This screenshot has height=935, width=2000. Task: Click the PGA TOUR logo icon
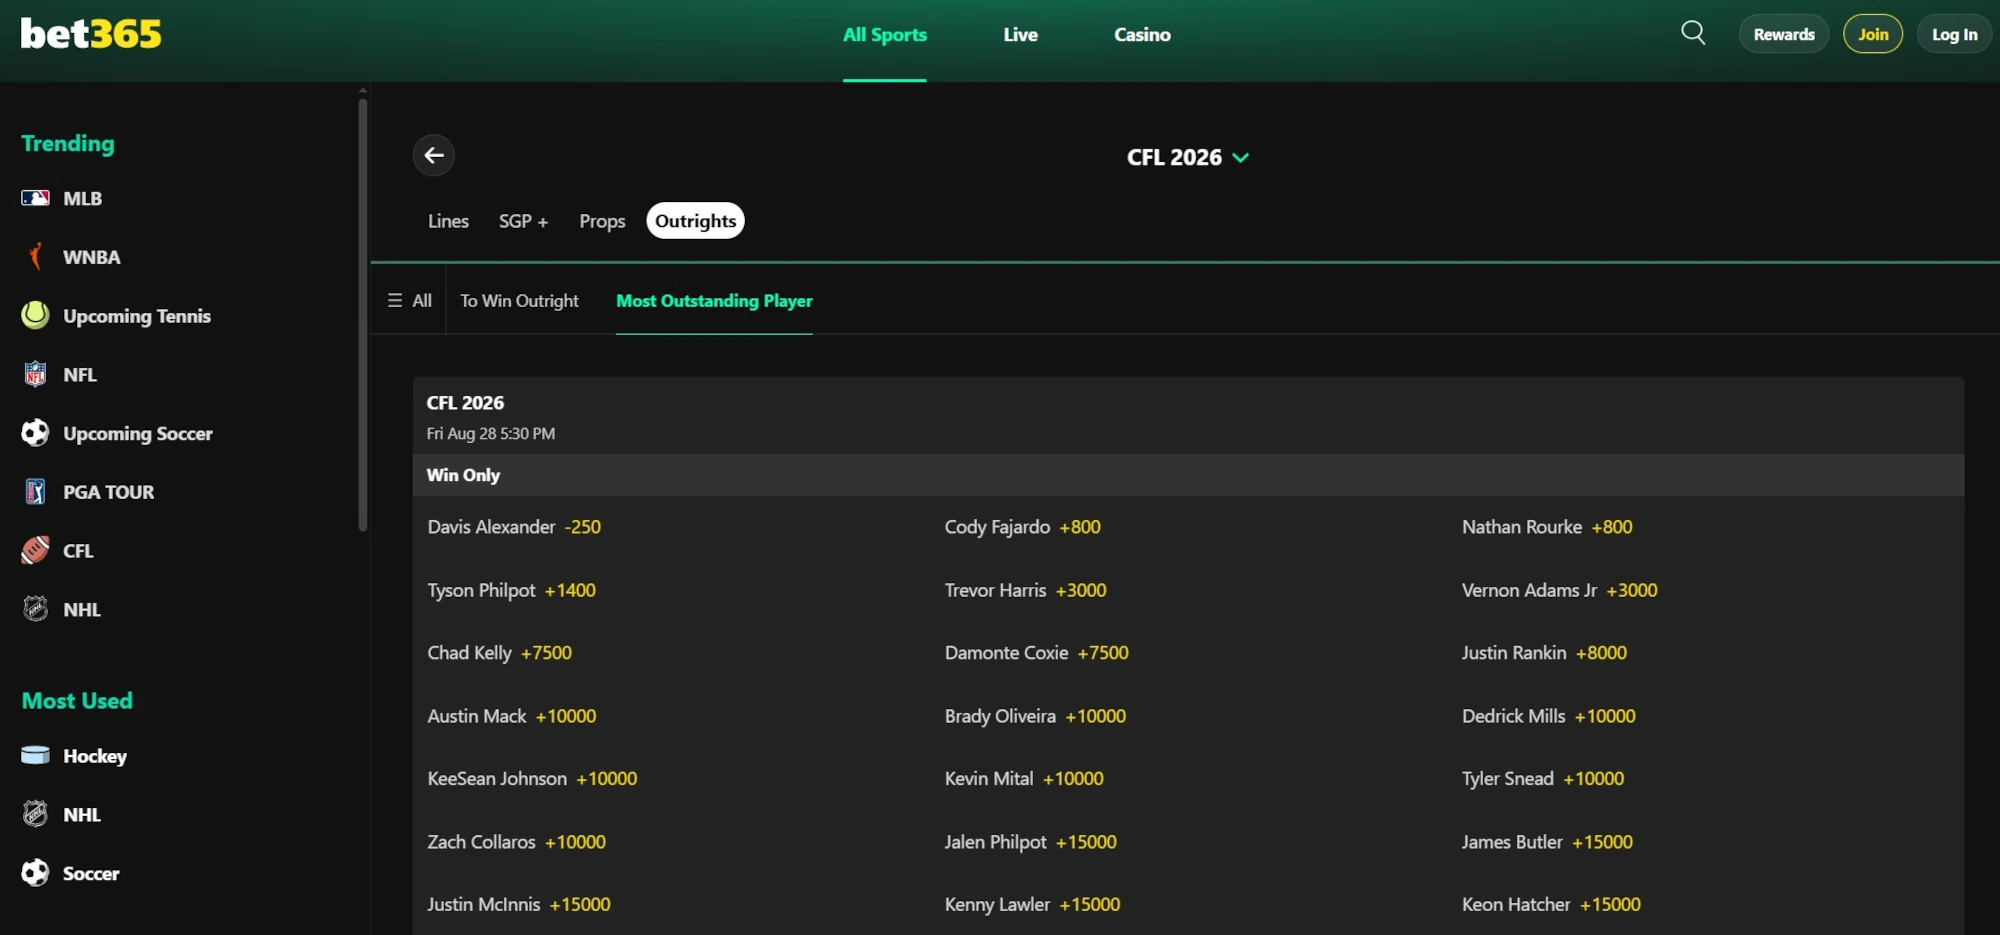(35, 491)
